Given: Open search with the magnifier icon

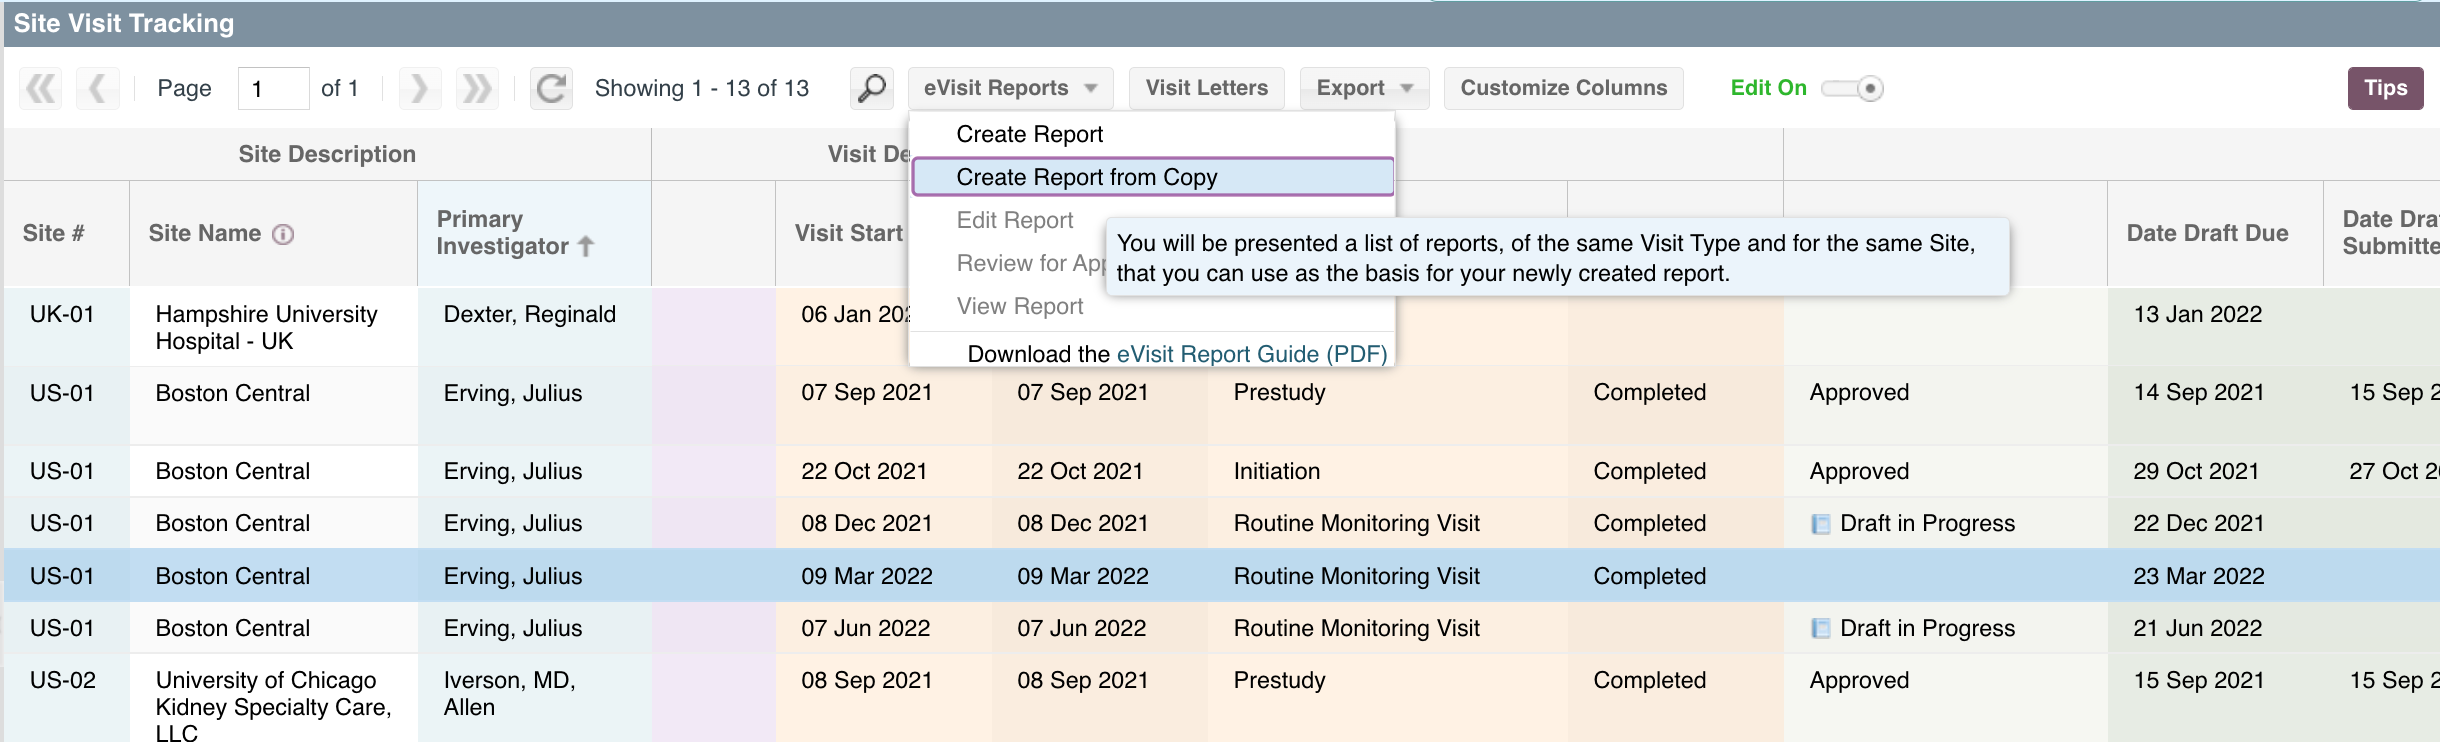Looking at the screenshot, I should [872, 89].
